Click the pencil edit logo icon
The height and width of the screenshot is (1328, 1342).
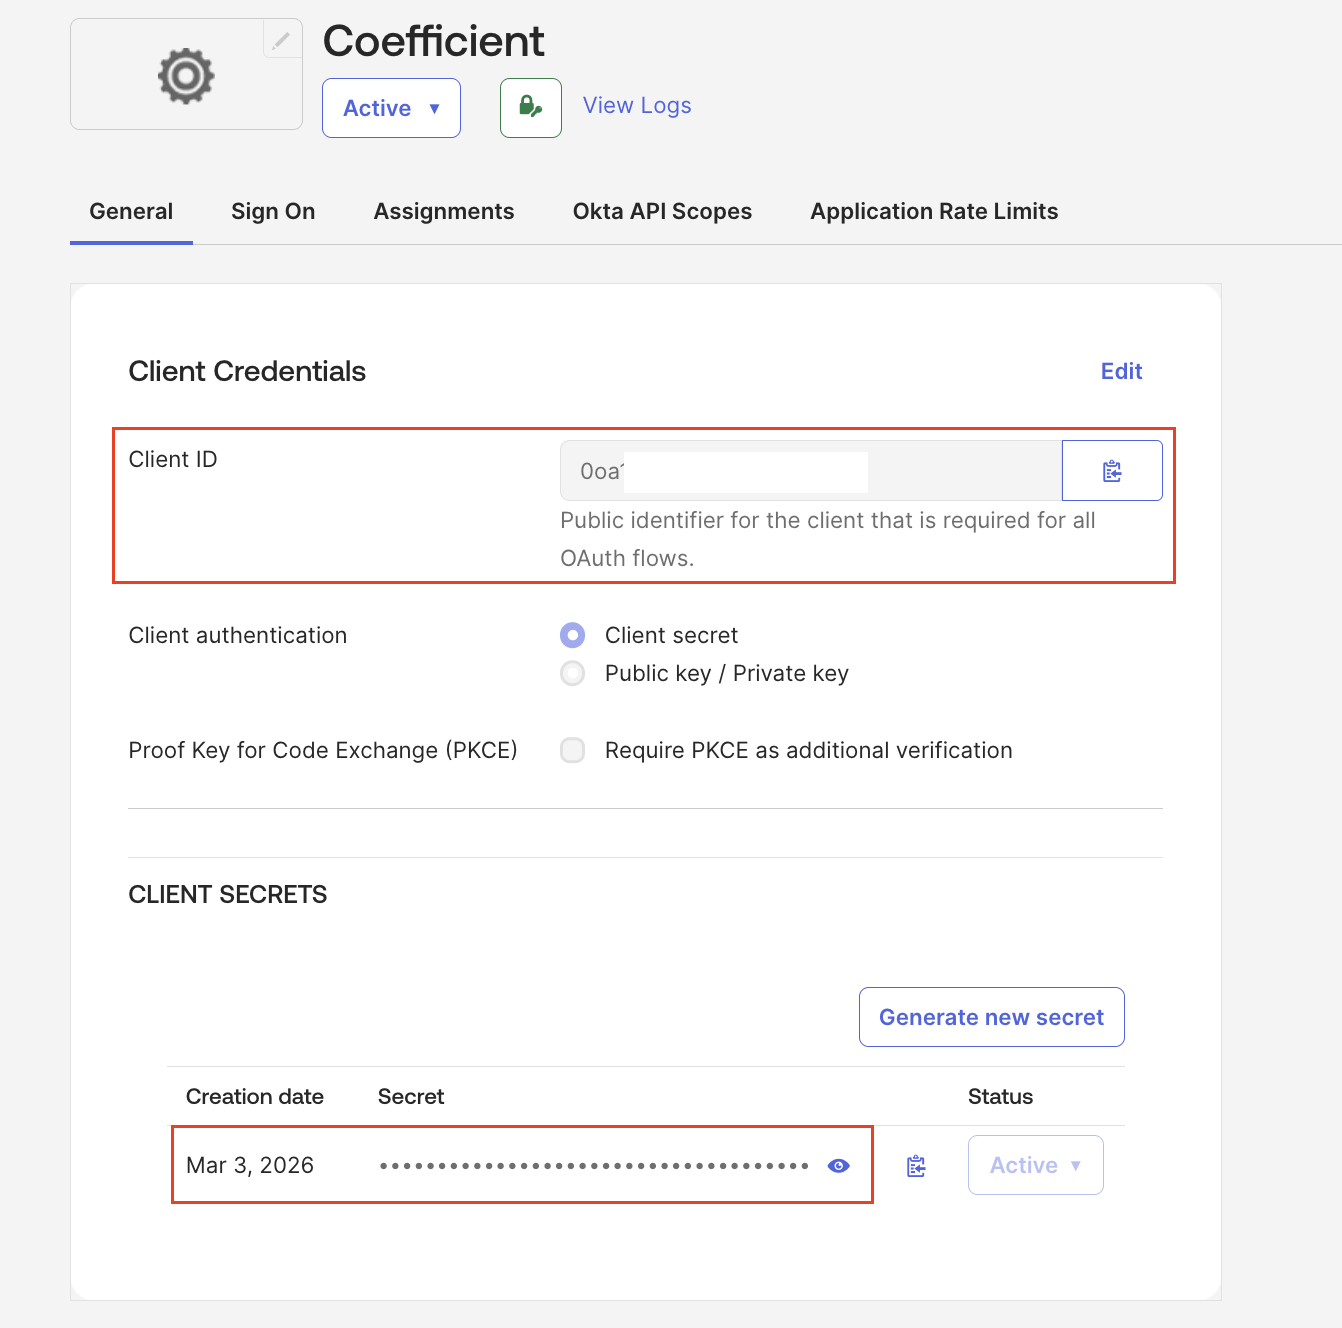coord(281,40)
